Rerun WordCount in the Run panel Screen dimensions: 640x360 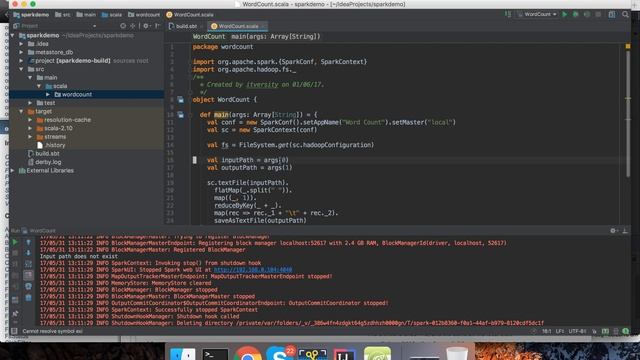coord(15,242)
